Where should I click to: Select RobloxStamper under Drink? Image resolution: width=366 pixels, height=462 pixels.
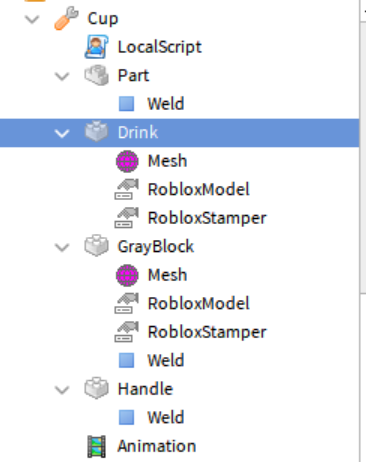pos(207,218)
